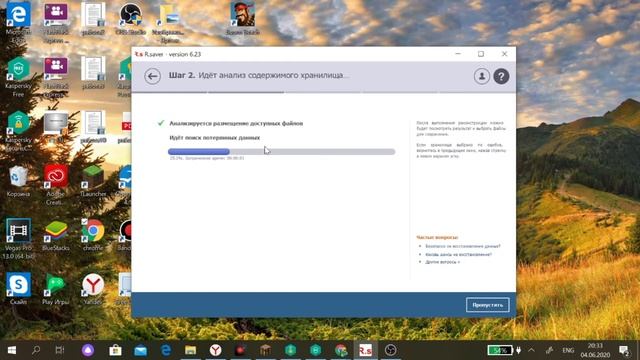Open BlueStacks desktop shortcut
The height and width of the screenshot is (360, 640).
tap(56, 235)
